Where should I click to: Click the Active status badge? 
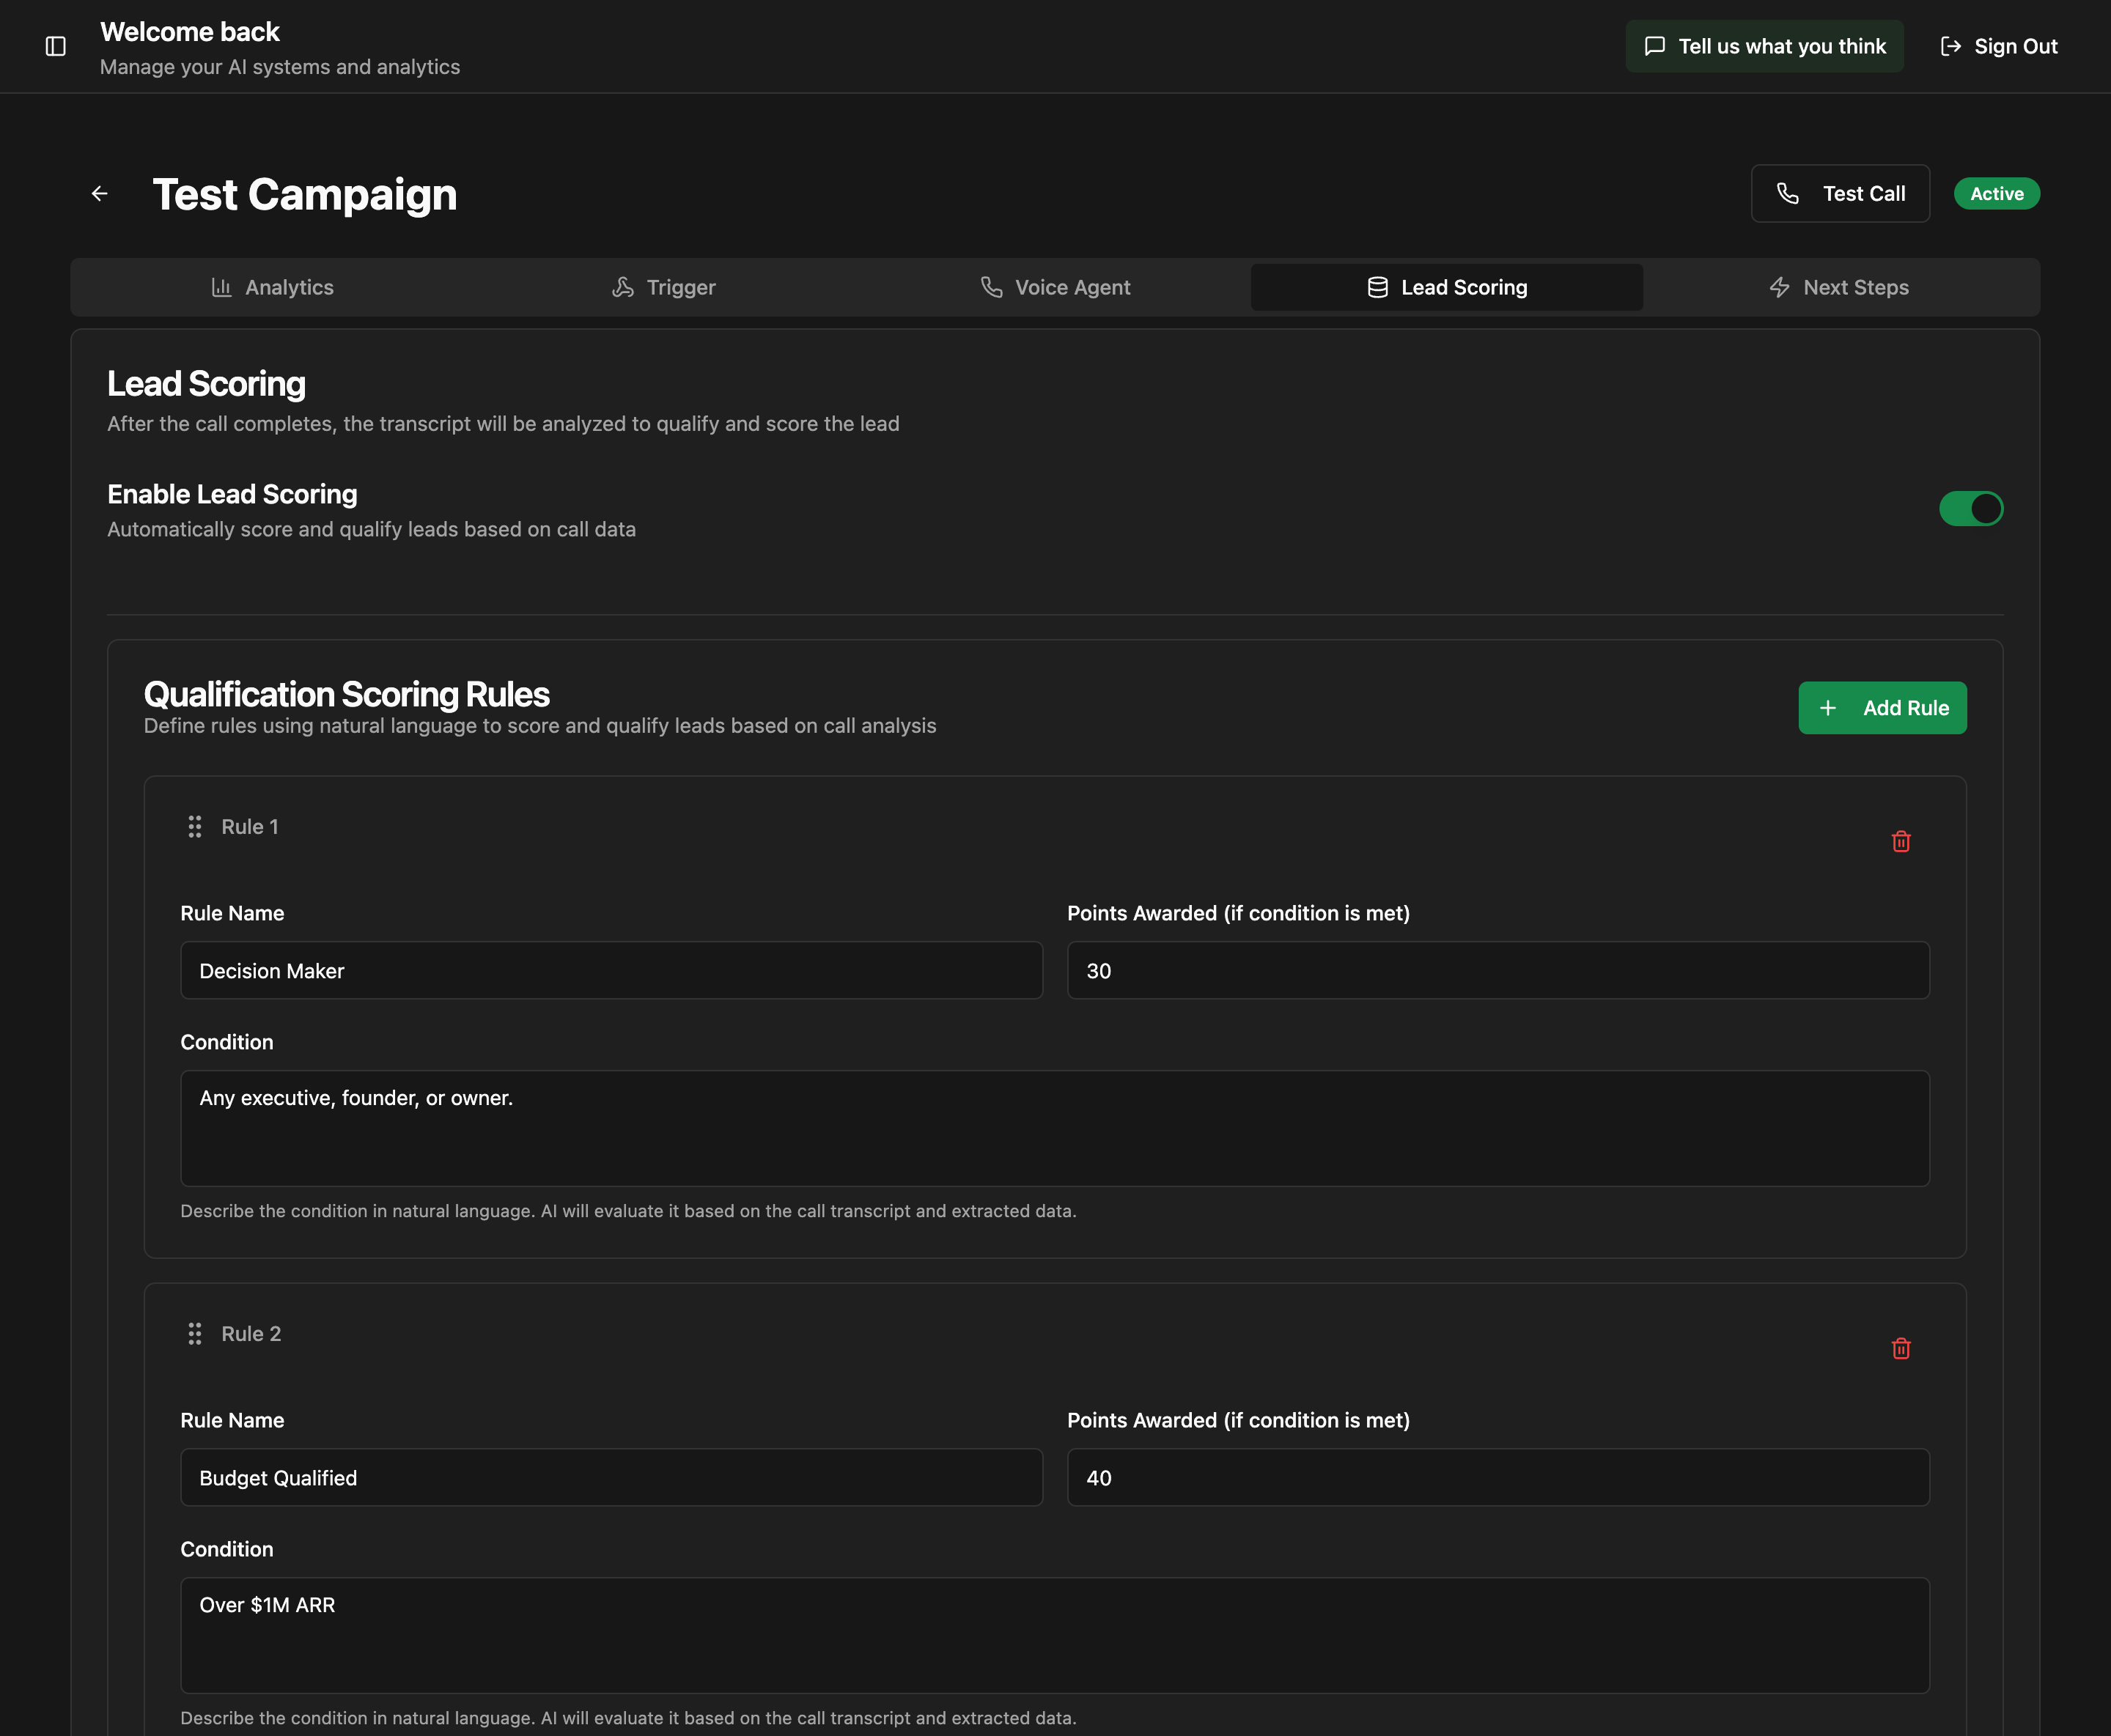(1996, 193)
